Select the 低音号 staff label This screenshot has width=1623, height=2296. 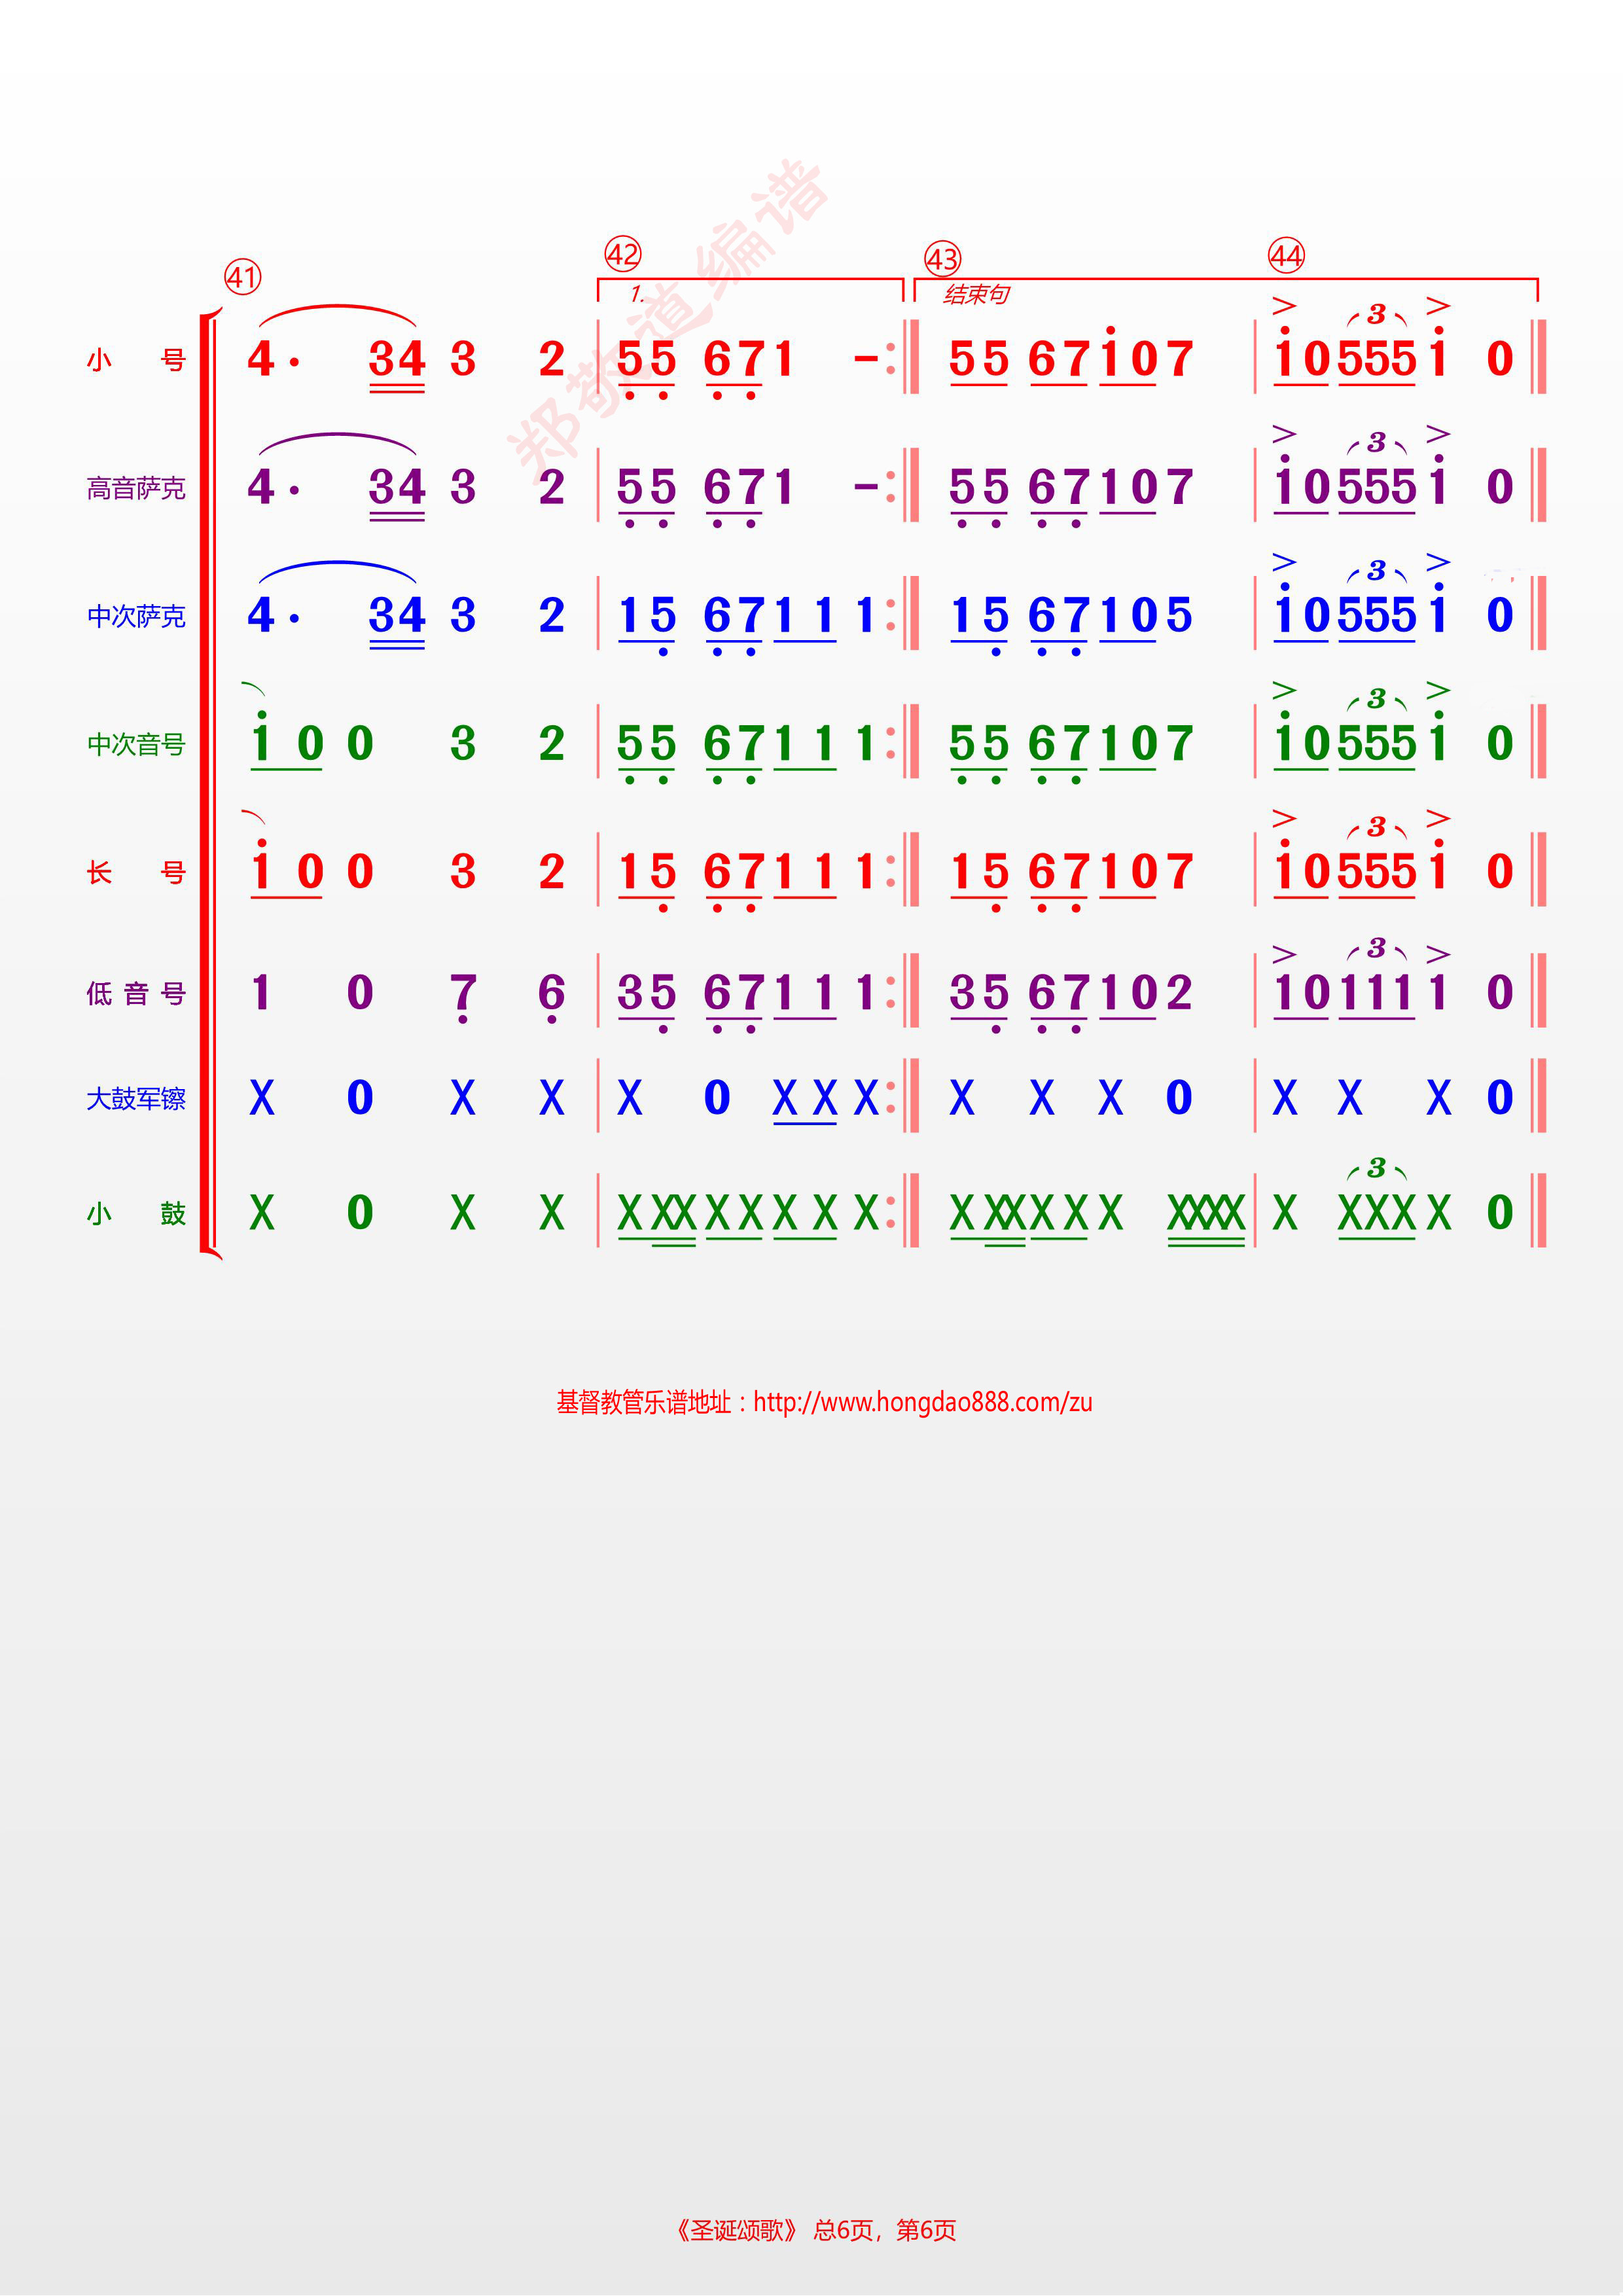tap(136, 993)
